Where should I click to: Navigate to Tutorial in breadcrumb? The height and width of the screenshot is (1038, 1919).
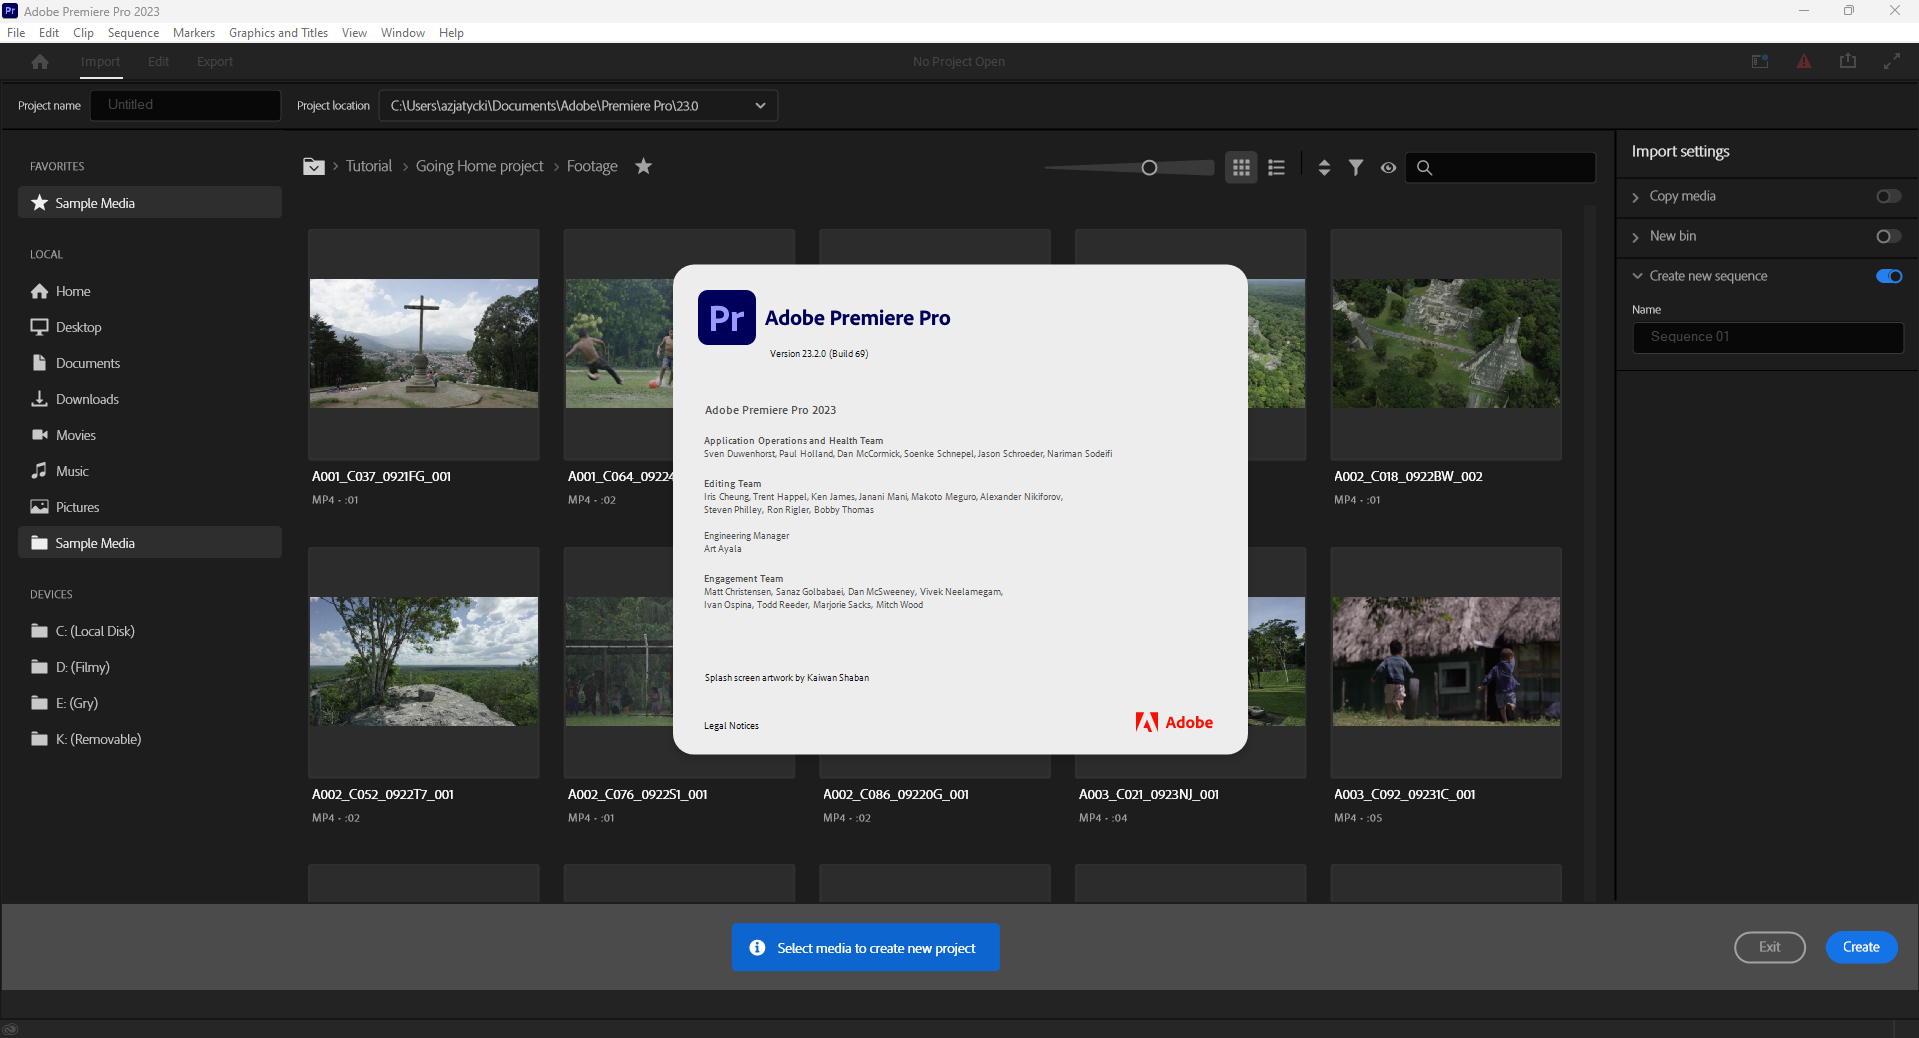tap(369, 166)
